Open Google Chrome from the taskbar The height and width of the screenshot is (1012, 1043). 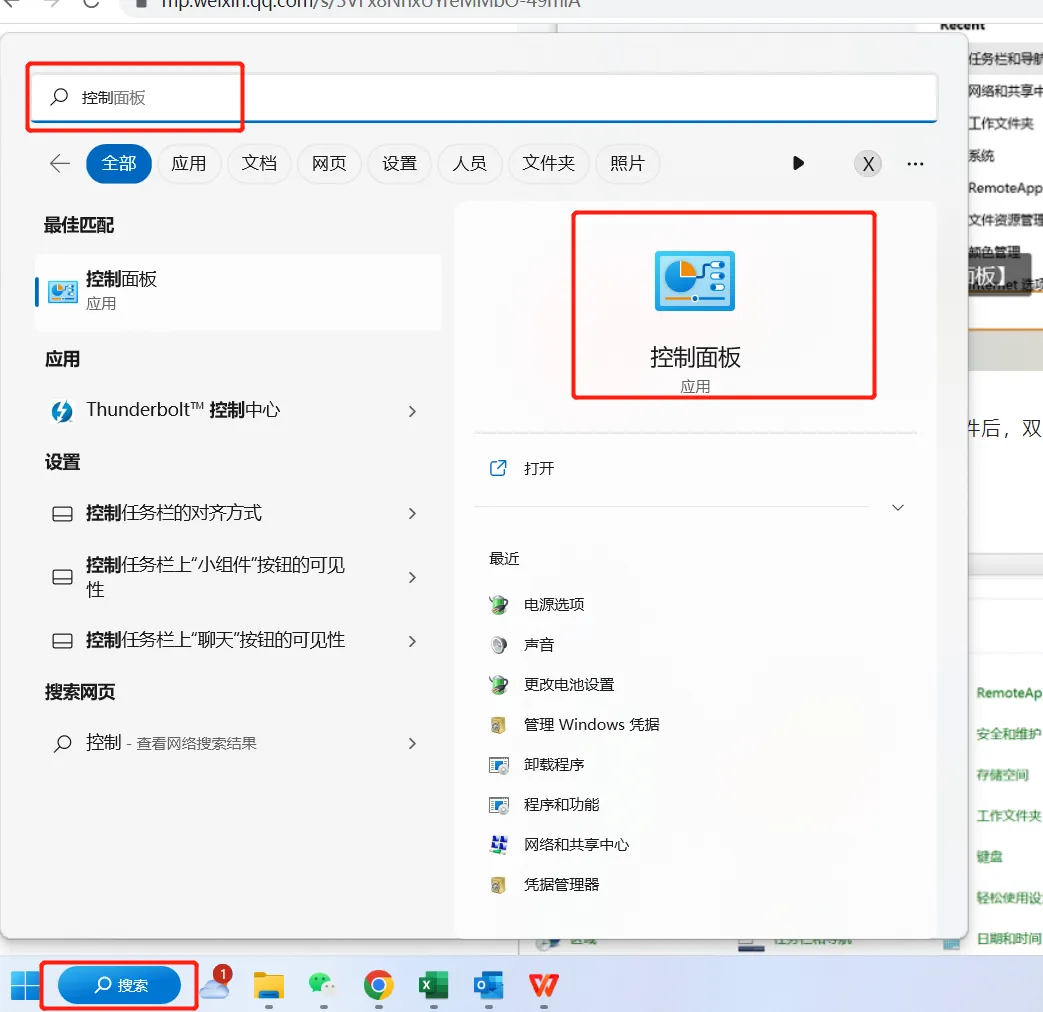point(378,985)
